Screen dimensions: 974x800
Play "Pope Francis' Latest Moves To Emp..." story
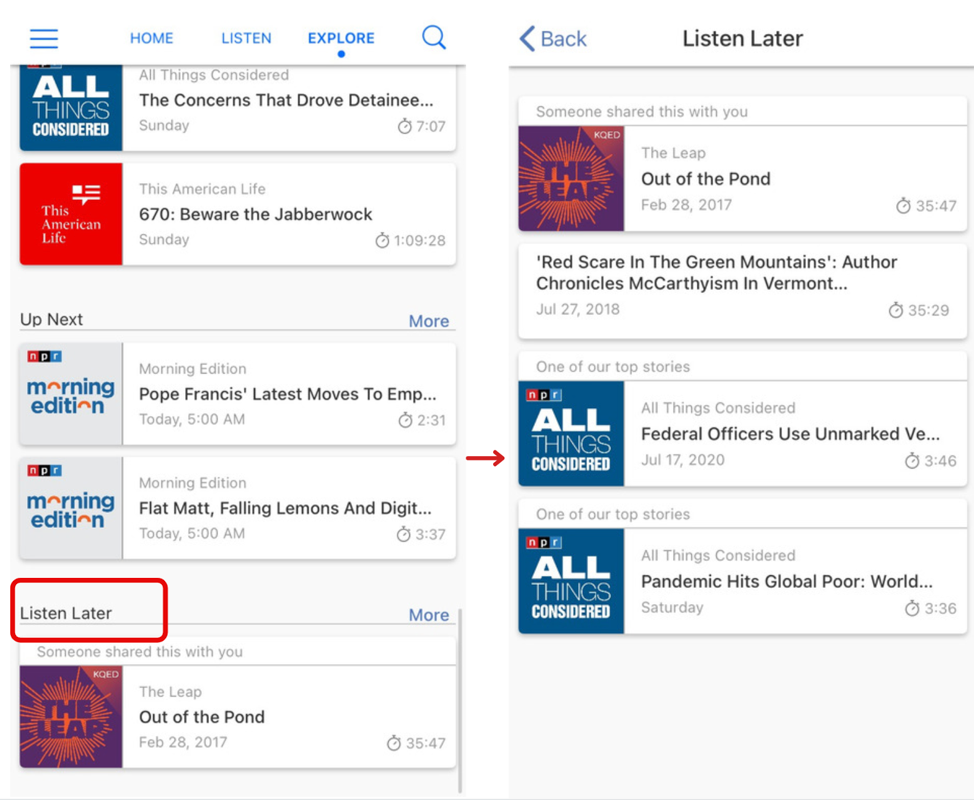(288, 394)
